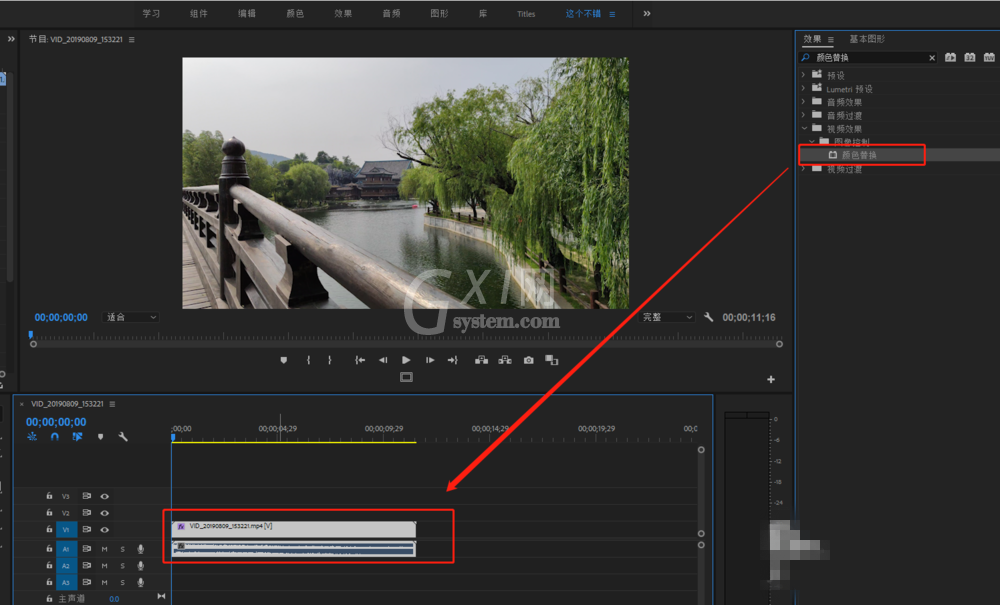Clear the effects search field
The height and width of the screenshot is (605, 1000).
[x=932, y=58]
